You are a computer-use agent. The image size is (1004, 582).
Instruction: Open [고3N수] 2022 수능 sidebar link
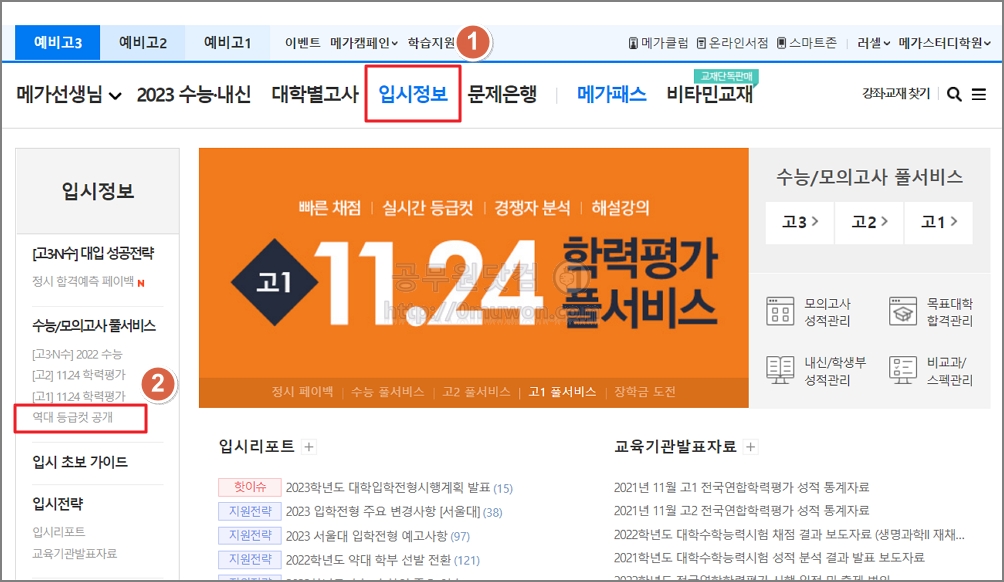(x=77, y=354)
